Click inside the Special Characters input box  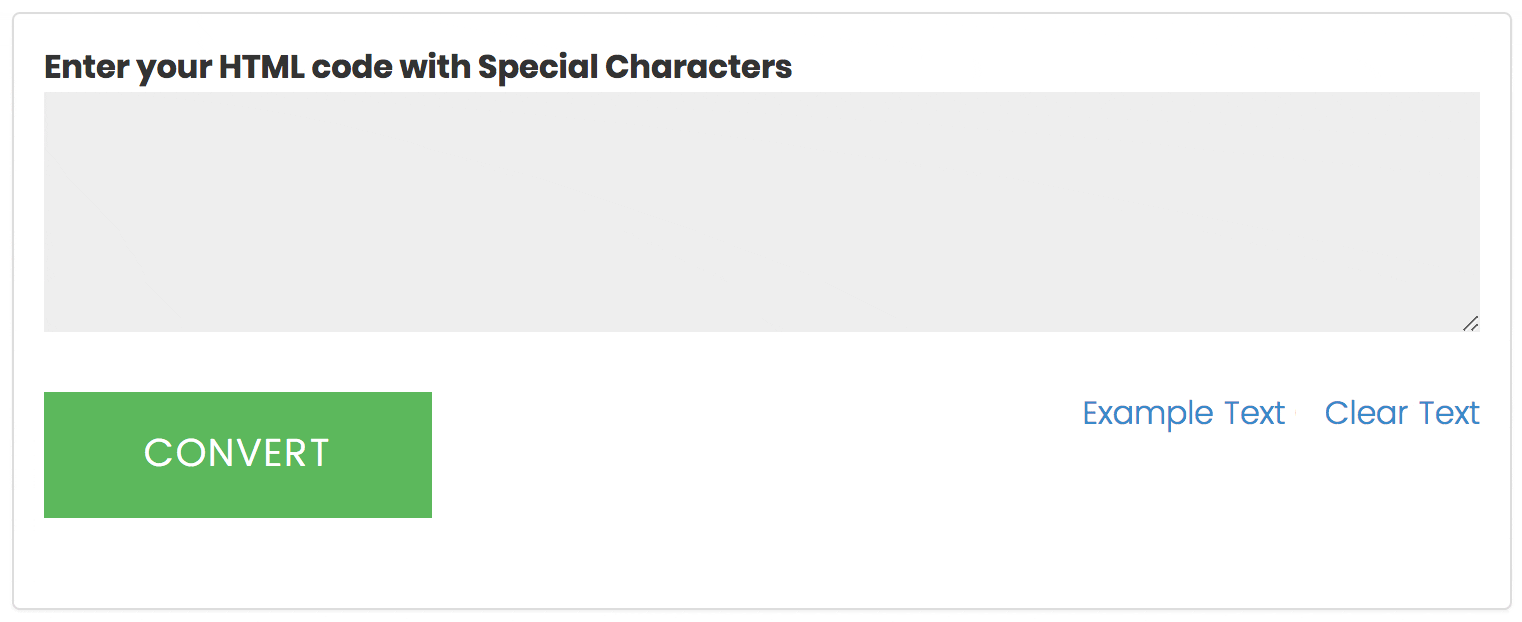(x=761, y=211)
